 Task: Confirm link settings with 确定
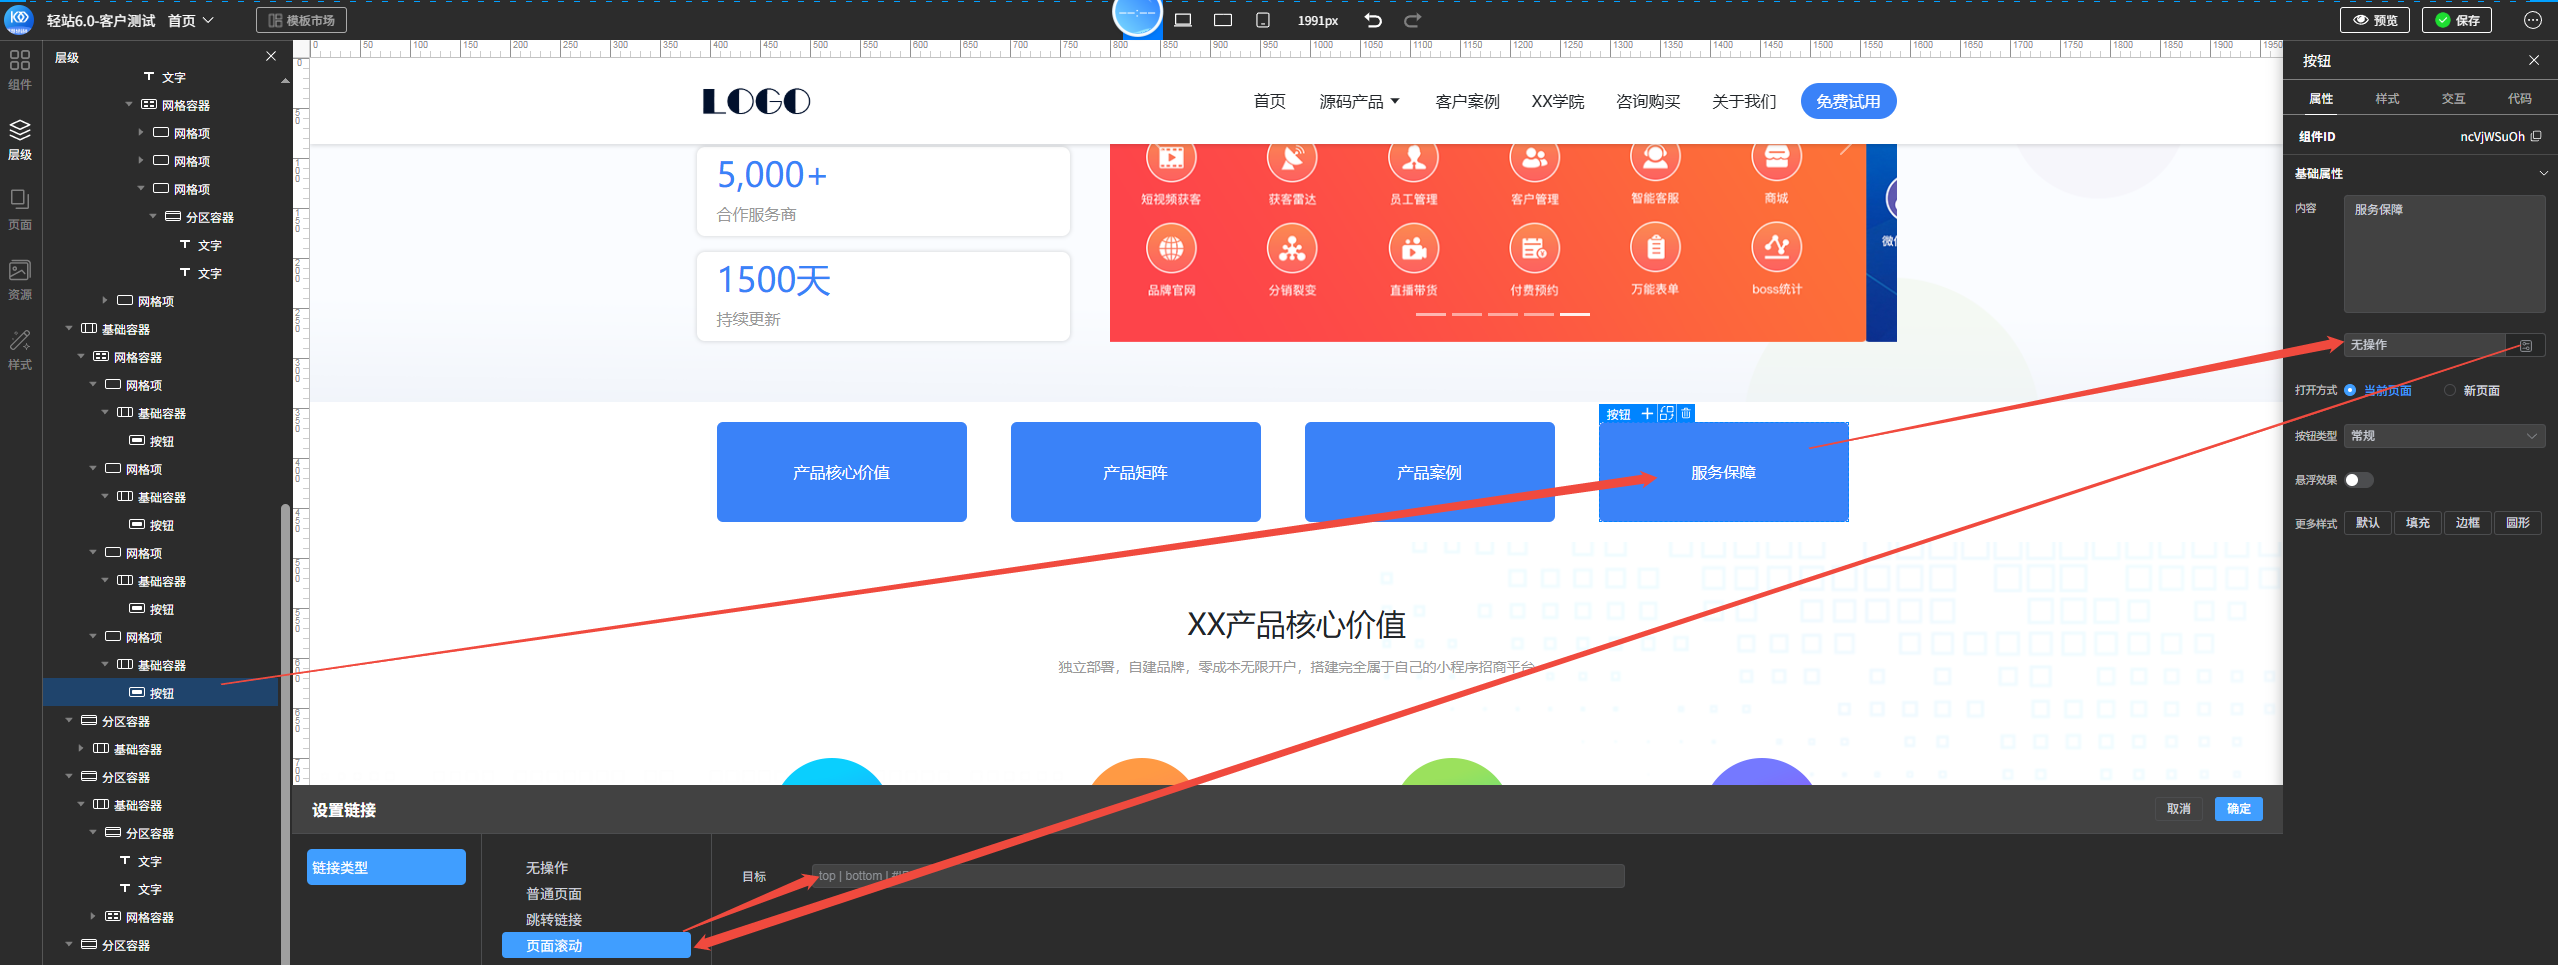click(2239, 809)
